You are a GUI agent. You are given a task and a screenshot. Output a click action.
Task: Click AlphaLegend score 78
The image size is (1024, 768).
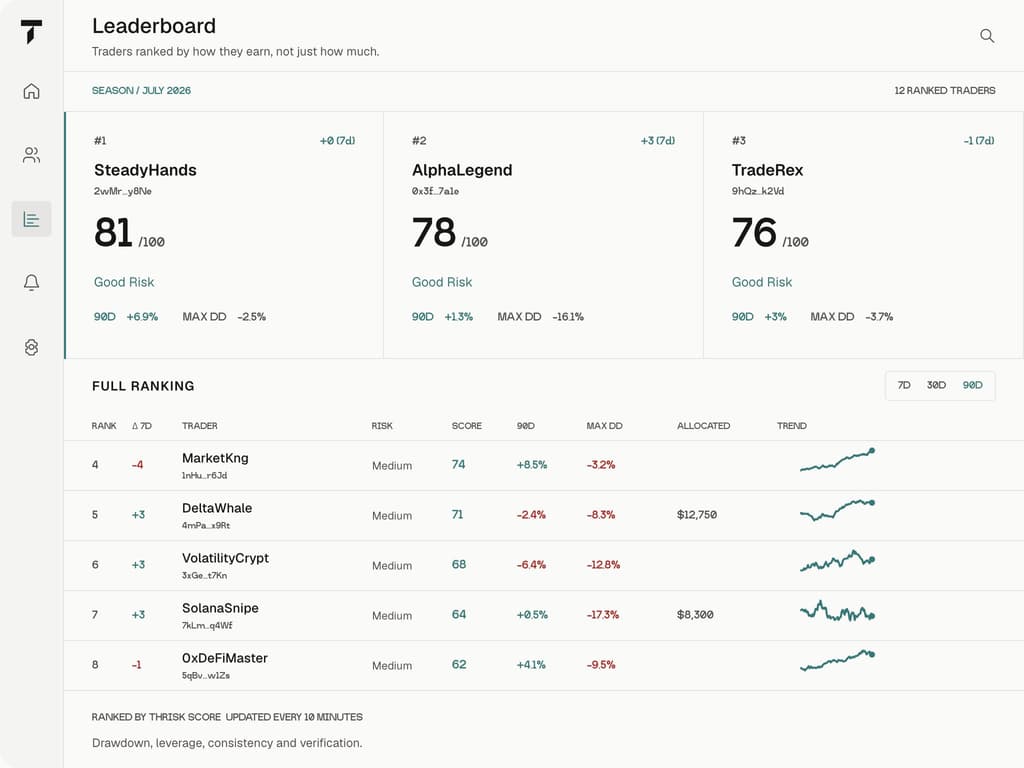434,233
